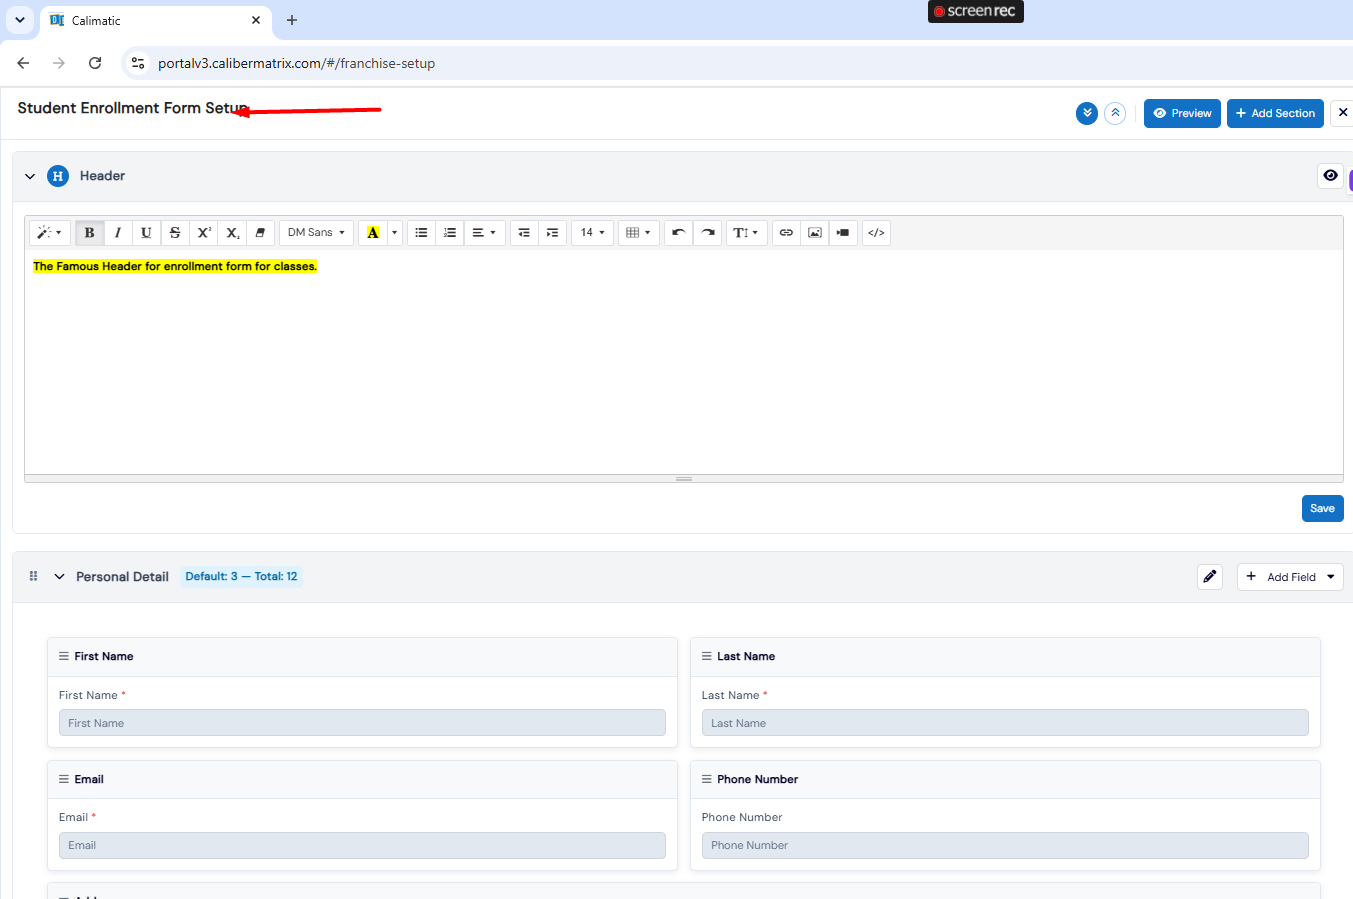The image size is (1353, 899).
Task: Open a new browser tab
Action: (292, 20)
